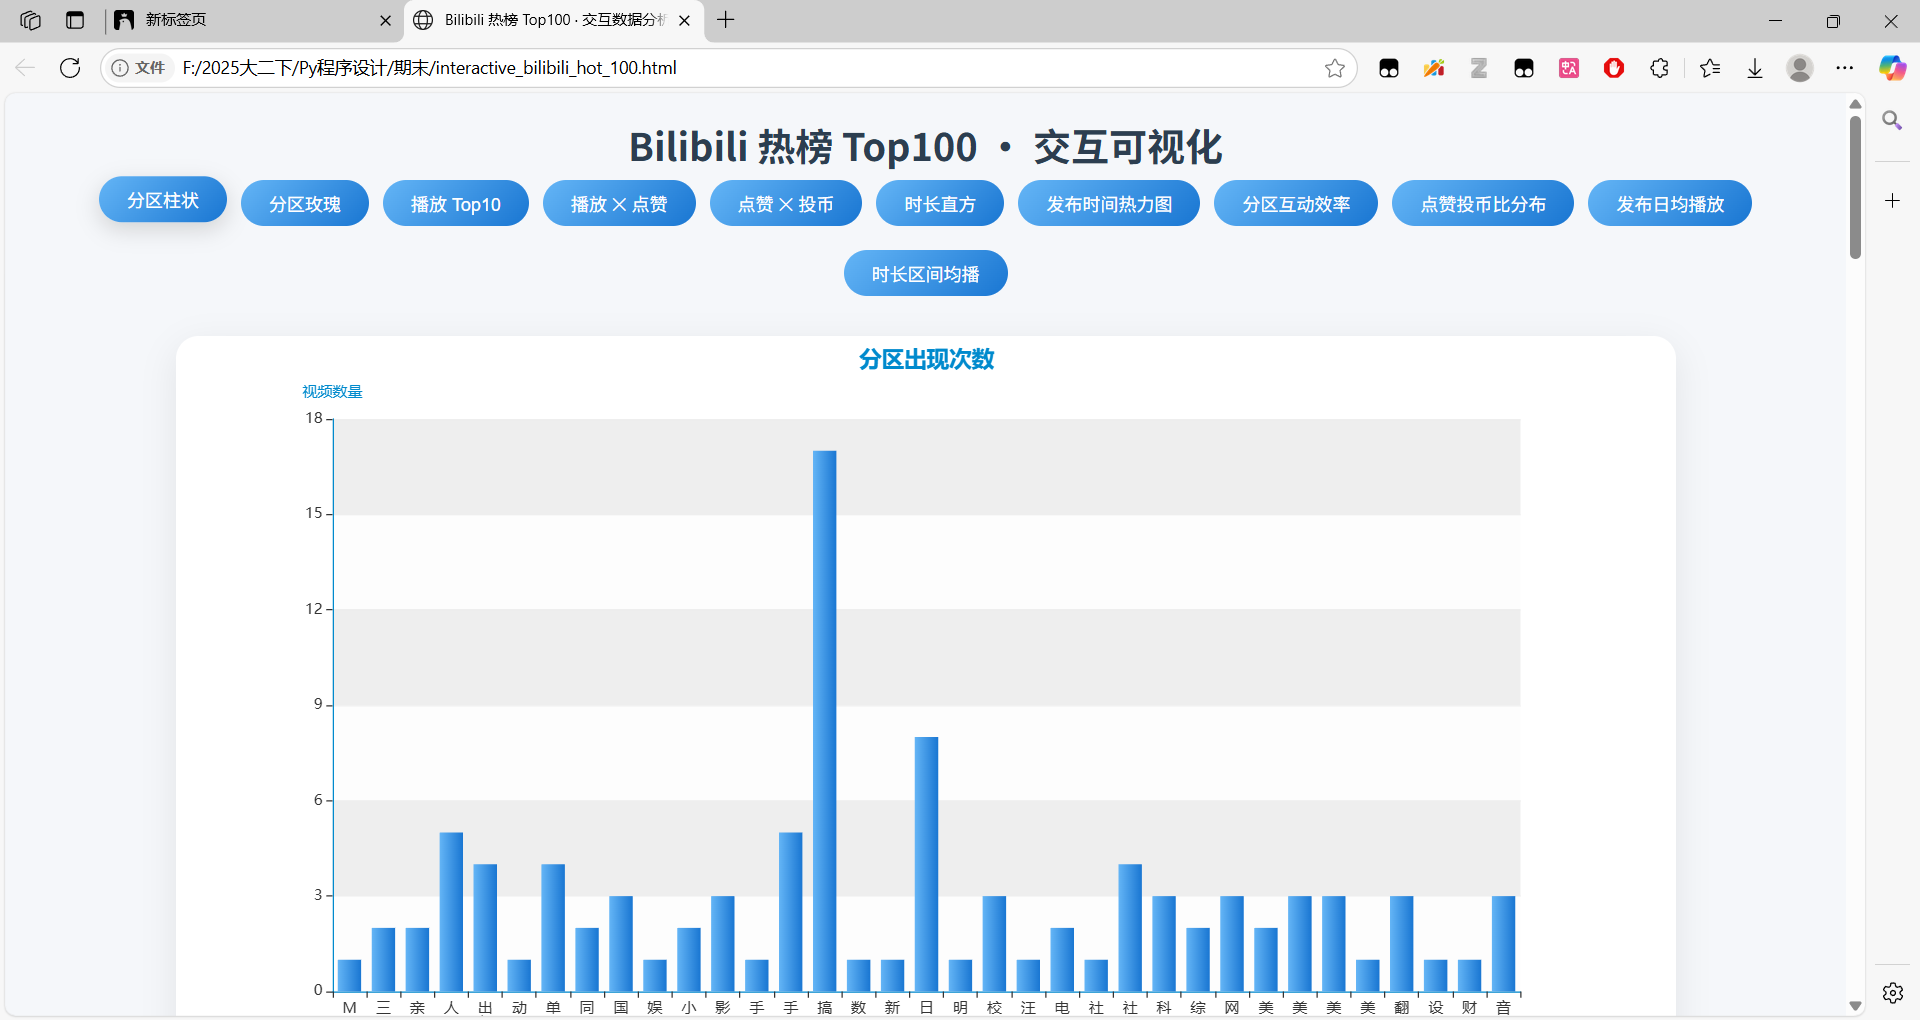Click the pink translate extension icon
The width and height of the screenshot is (1920, 1020).
(1569, 68)
